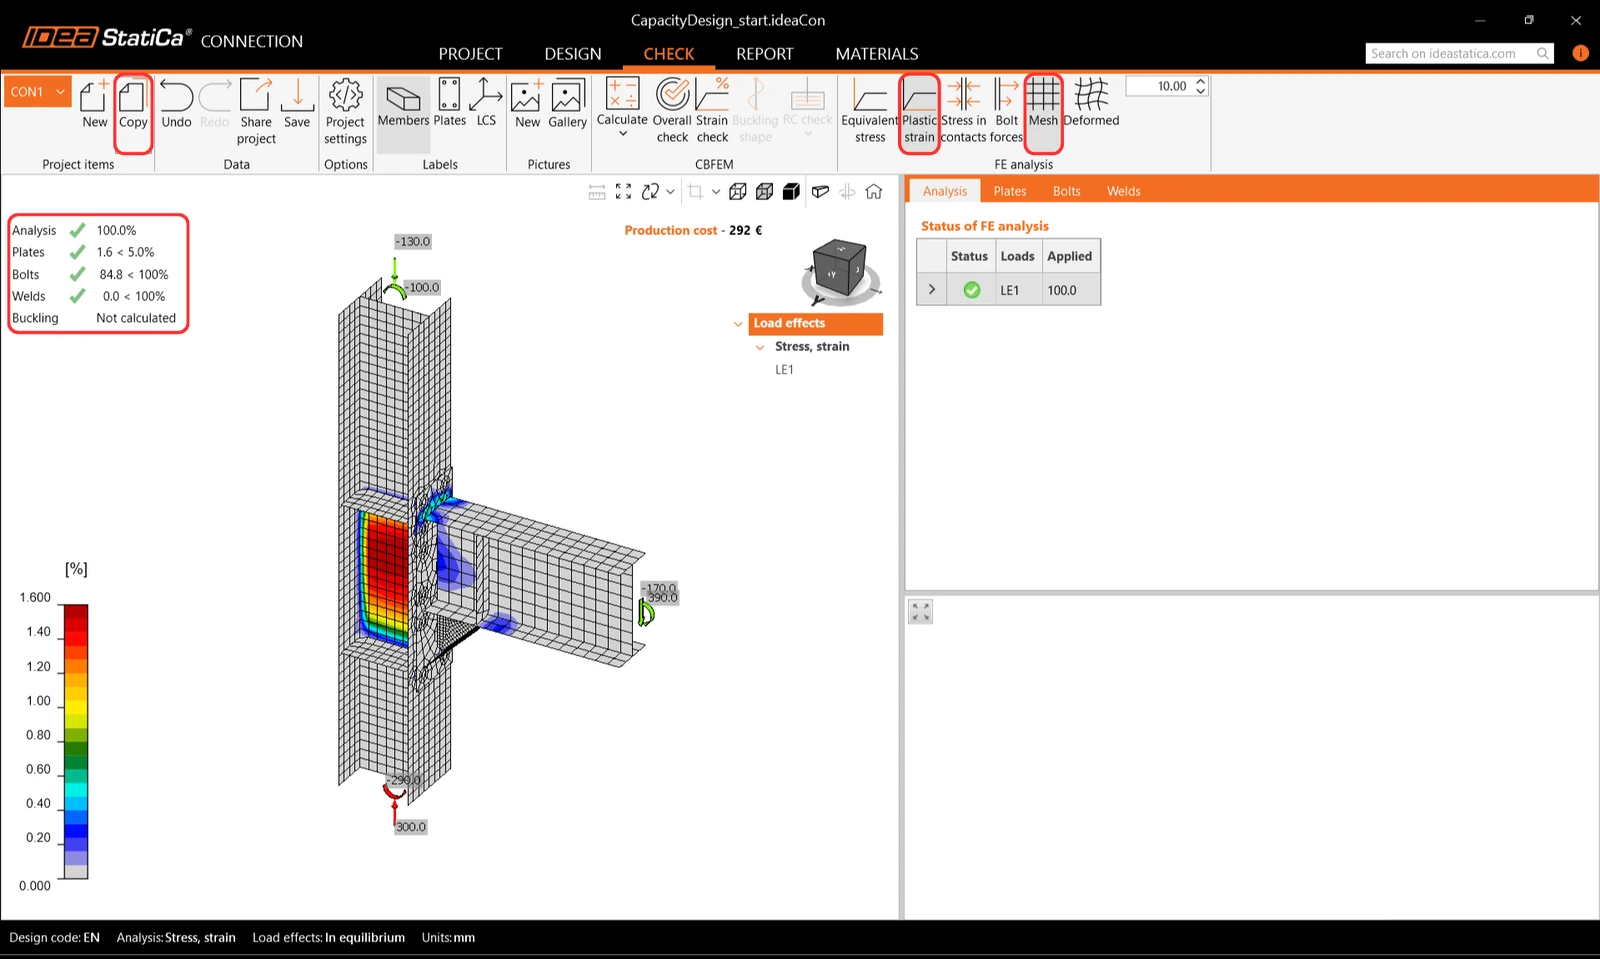Viewport: 1600px width, 959px height.
Task: Select solid view cube icon
Action: point(791,191)
